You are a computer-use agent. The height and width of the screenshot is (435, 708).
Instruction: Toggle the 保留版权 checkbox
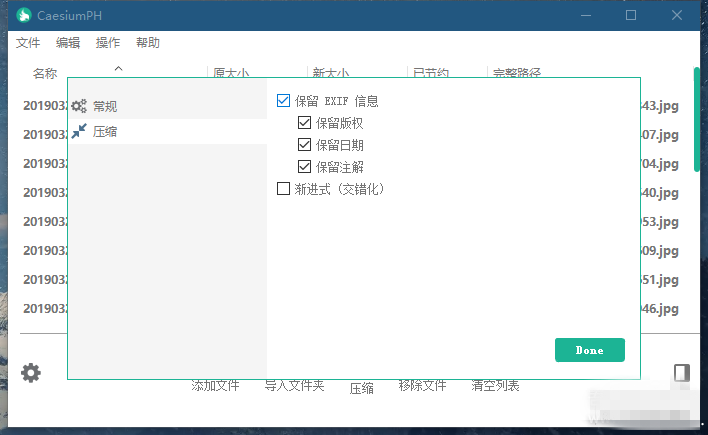pos(305,123)
